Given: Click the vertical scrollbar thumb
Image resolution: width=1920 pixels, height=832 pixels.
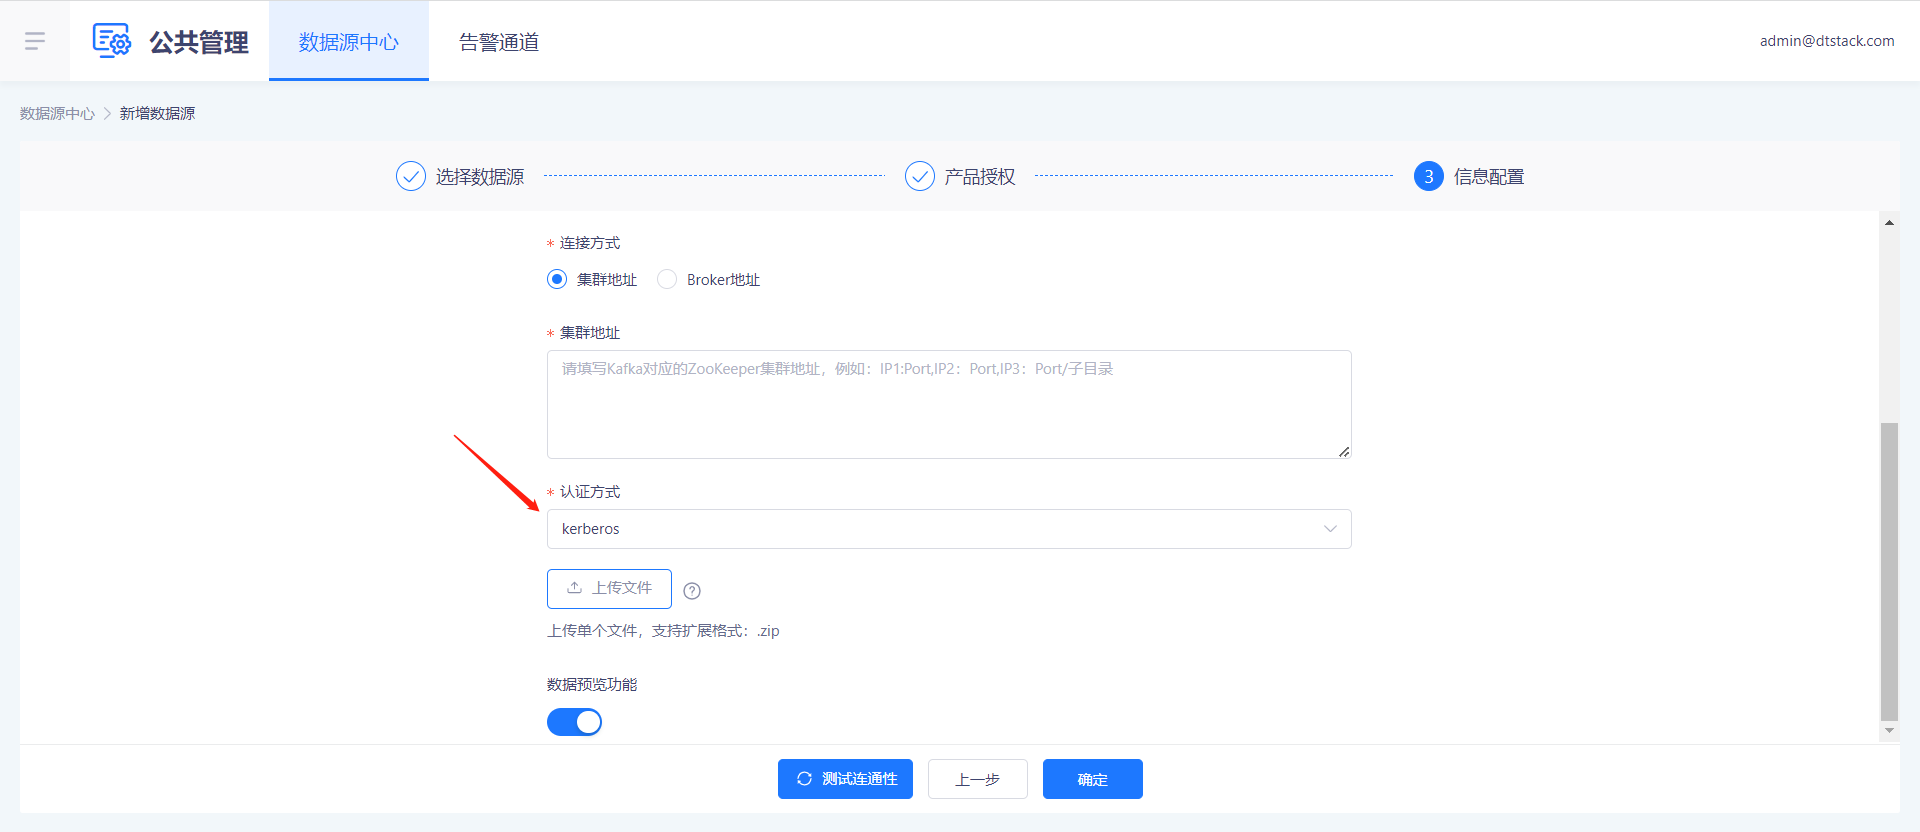Looking at the screenshot, I should pos(1889,571).
